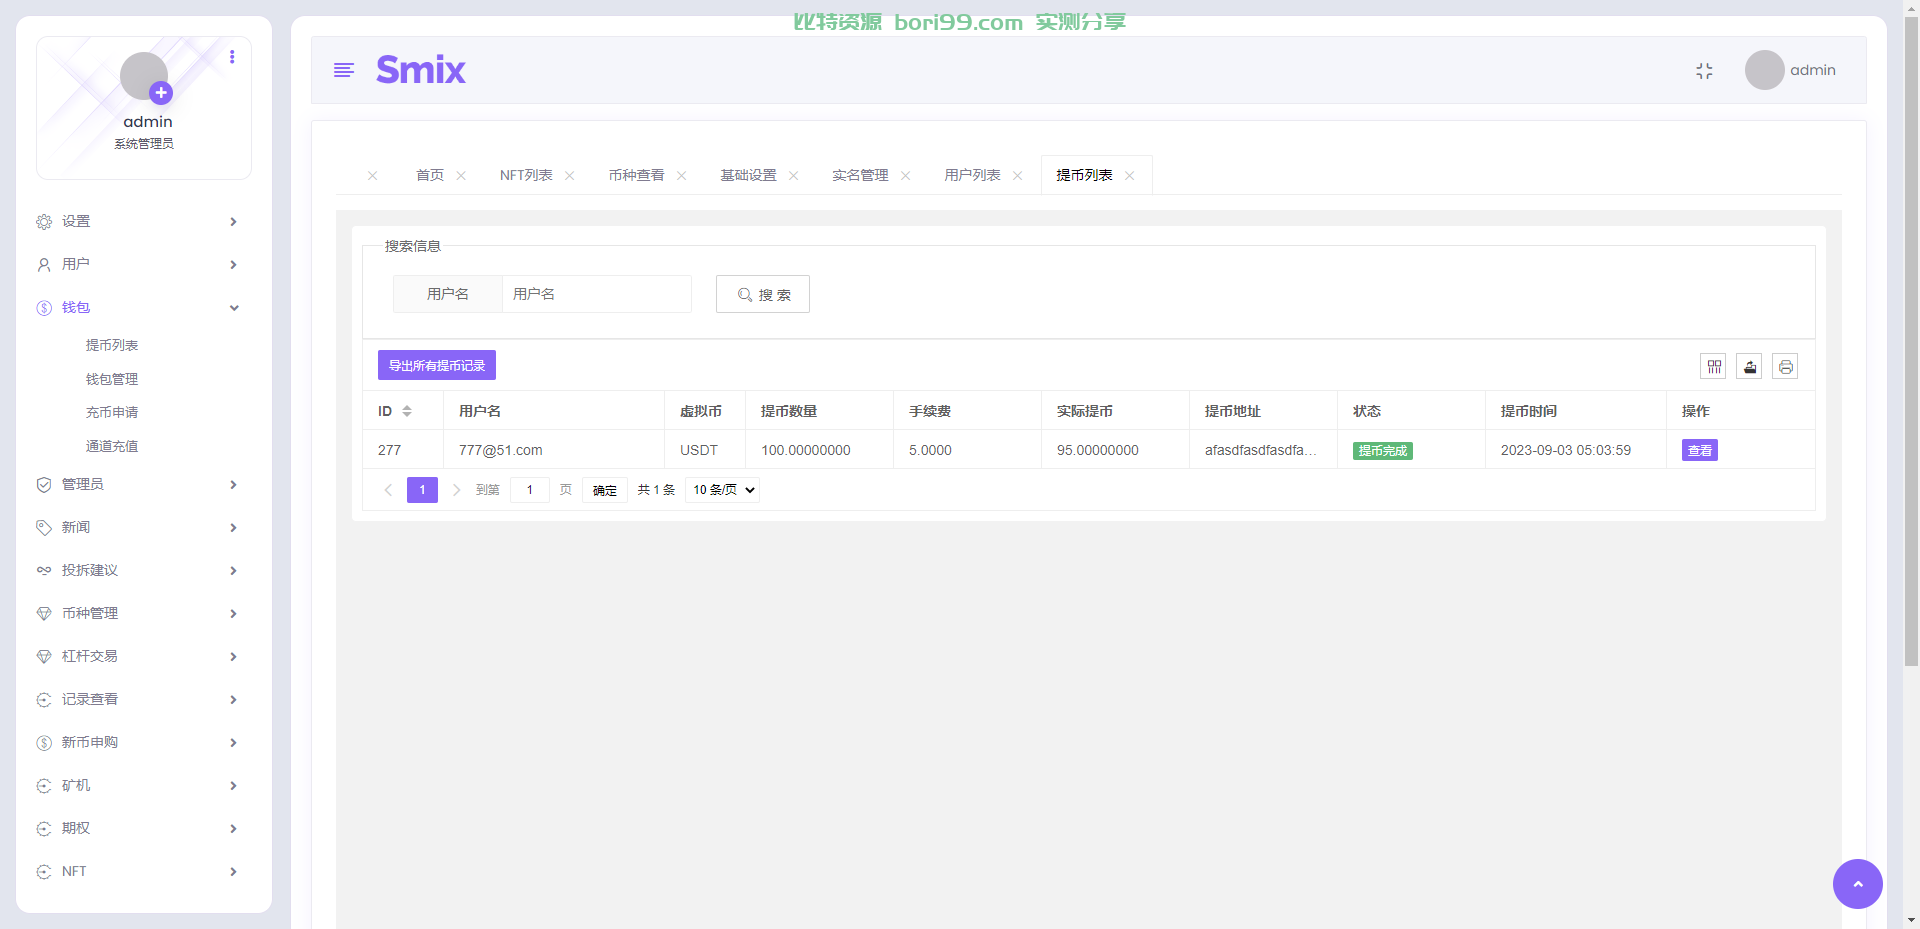Viewport: 1920px width, 929px height.
Task: Collapse the 钱包 menu chevron
Action: point(234,308)
